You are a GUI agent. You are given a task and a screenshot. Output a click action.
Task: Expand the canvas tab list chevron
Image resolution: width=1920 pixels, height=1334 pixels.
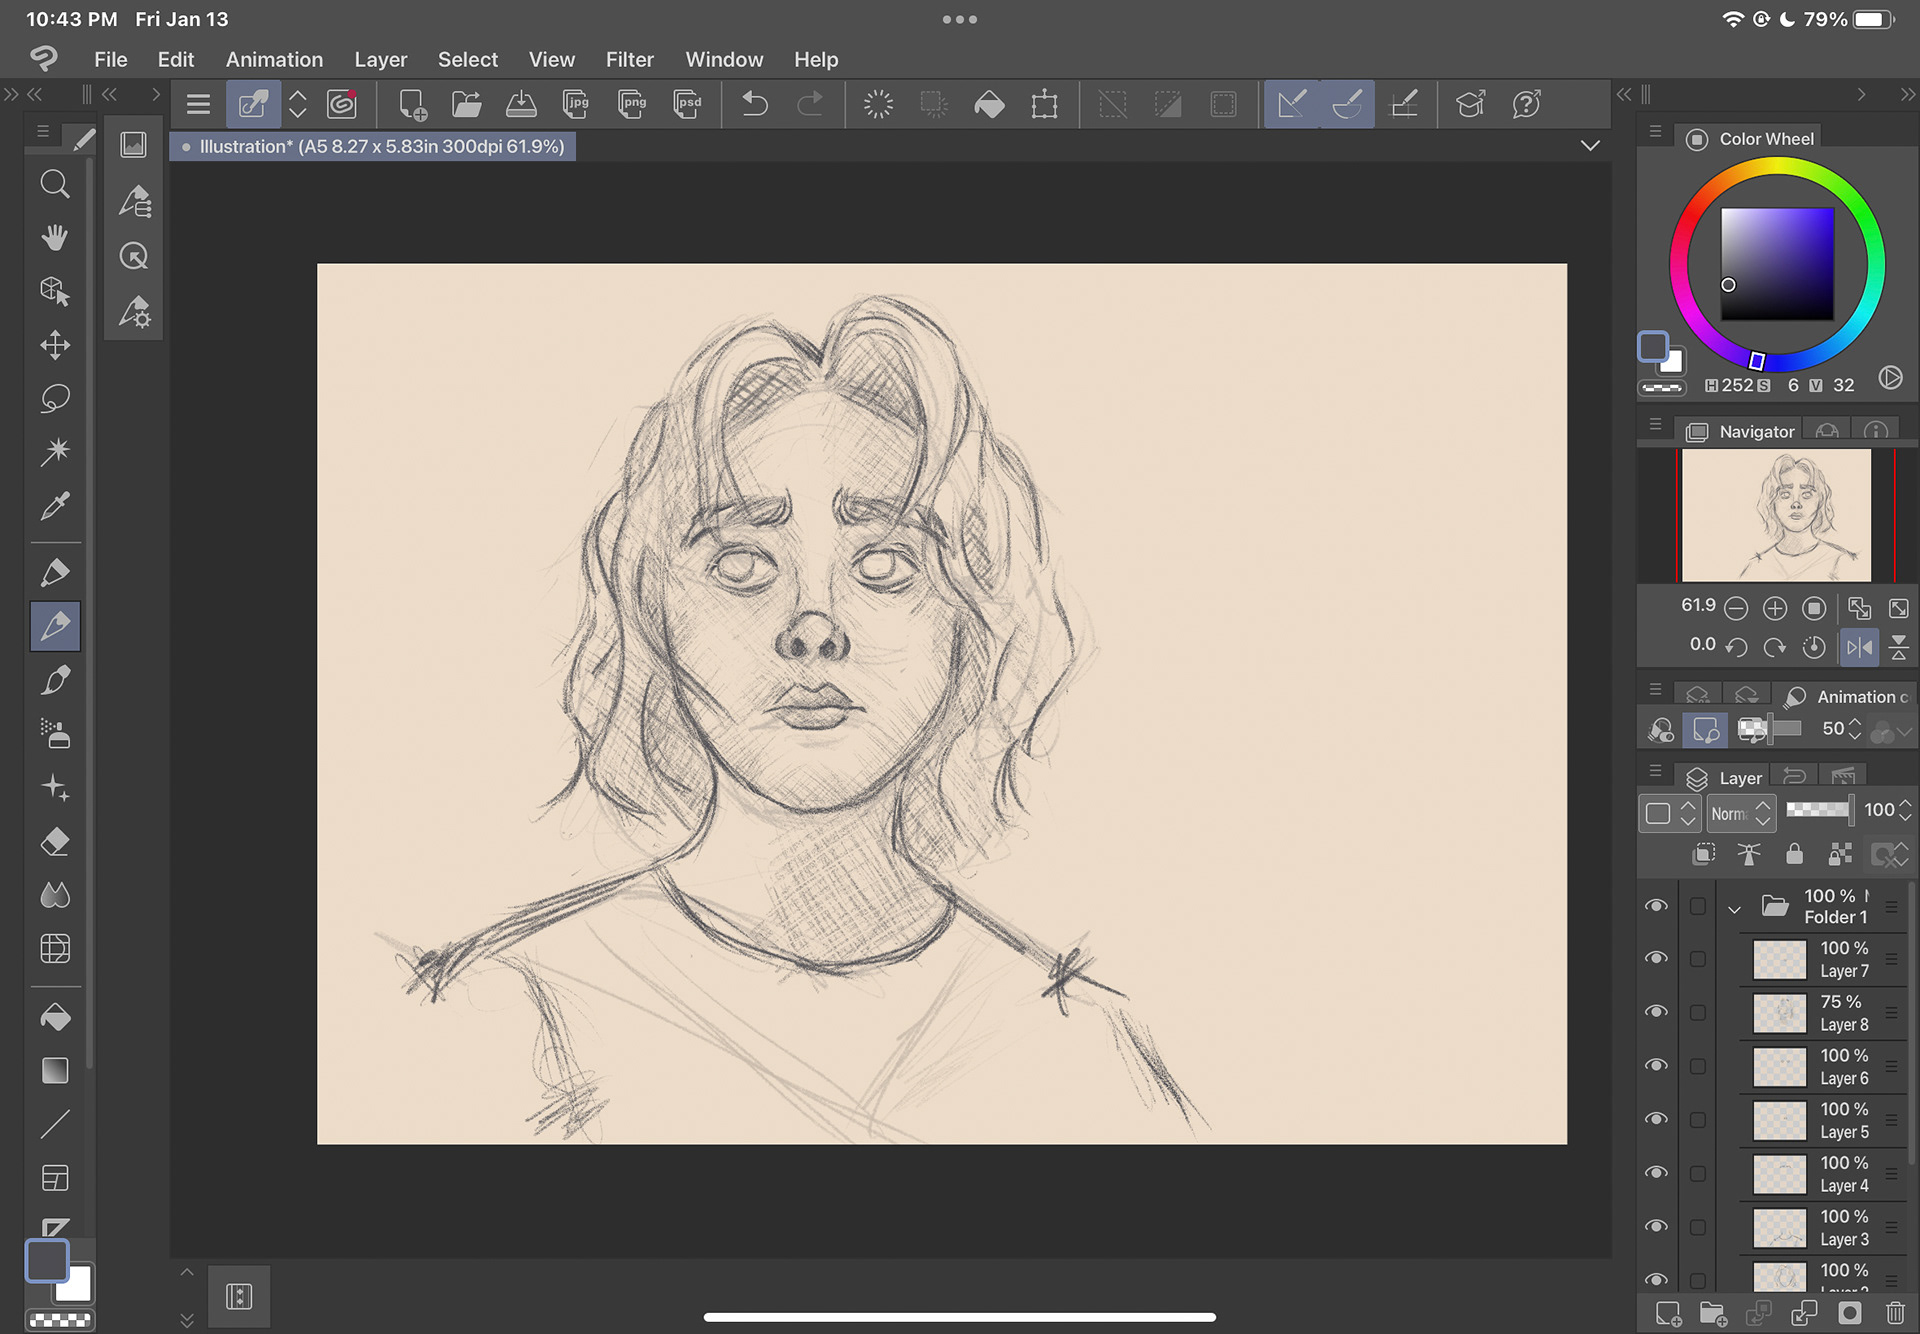click(x=1590, y=146)
